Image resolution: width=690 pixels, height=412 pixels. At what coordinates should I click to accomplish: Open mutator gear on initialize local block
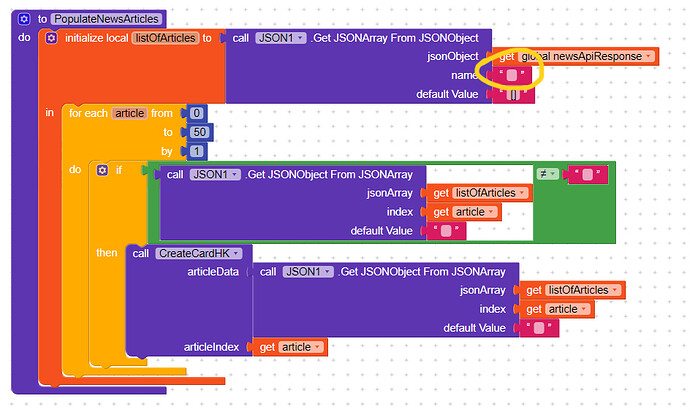[51, 38]
